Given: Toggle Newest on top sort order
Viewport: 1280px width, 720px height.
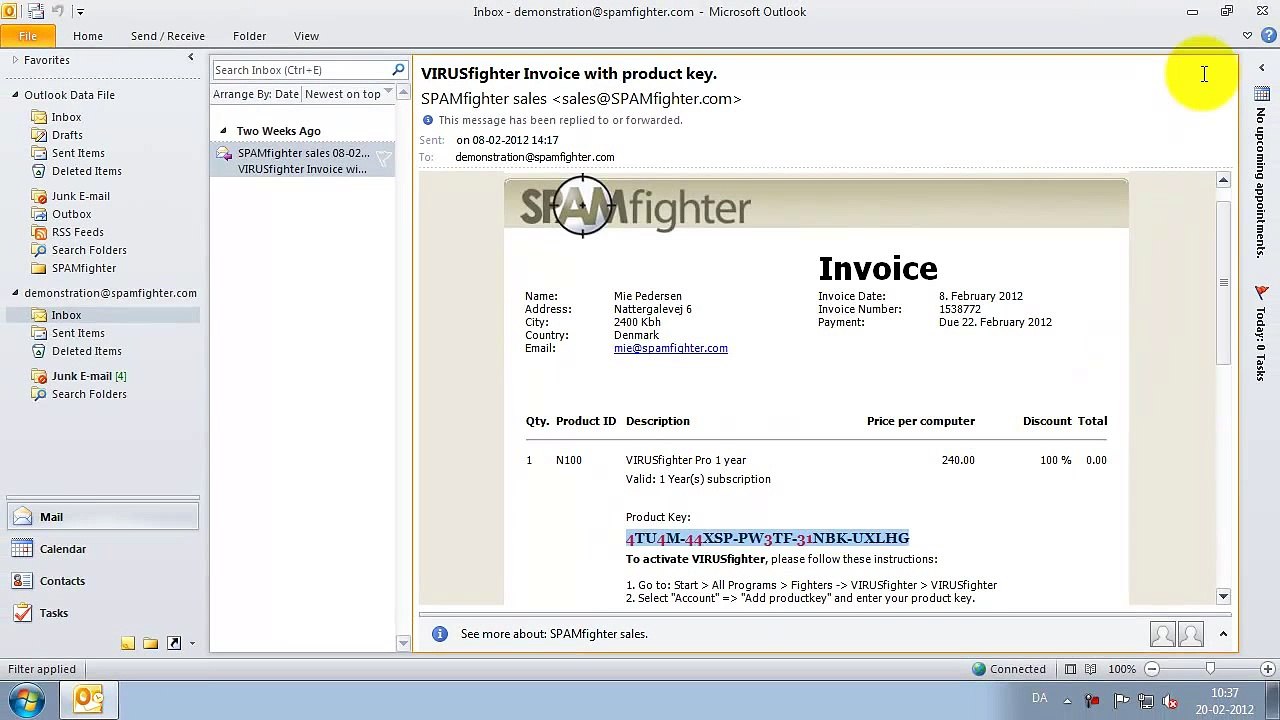Looking at the screenshot, I should click(348, 94).
